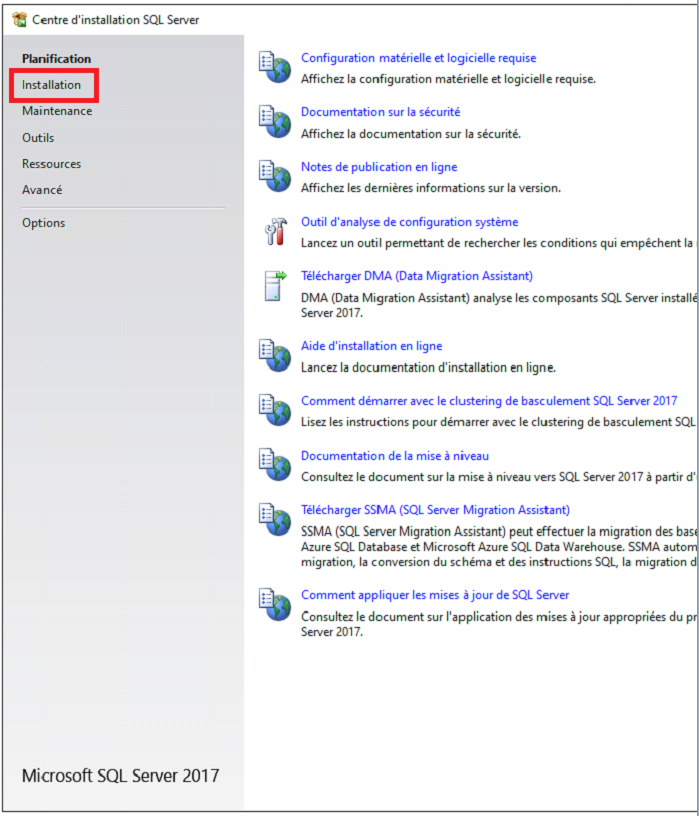The height and width of the screenshot is (816, 699).
Task: Click icon beside Configuration matérielle et logicielle requise
Action: coord(274,67)
